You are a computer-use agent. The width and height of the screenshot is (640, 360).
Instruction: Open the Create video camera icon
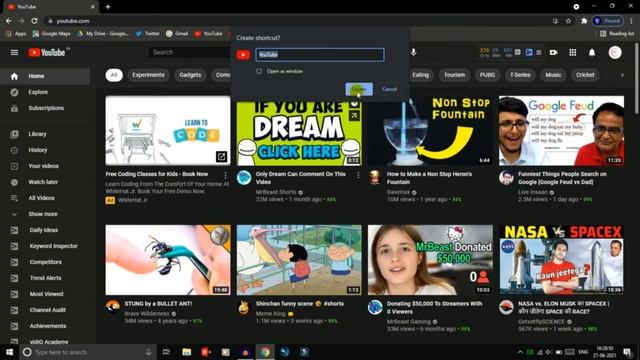(x=553, y=52)
